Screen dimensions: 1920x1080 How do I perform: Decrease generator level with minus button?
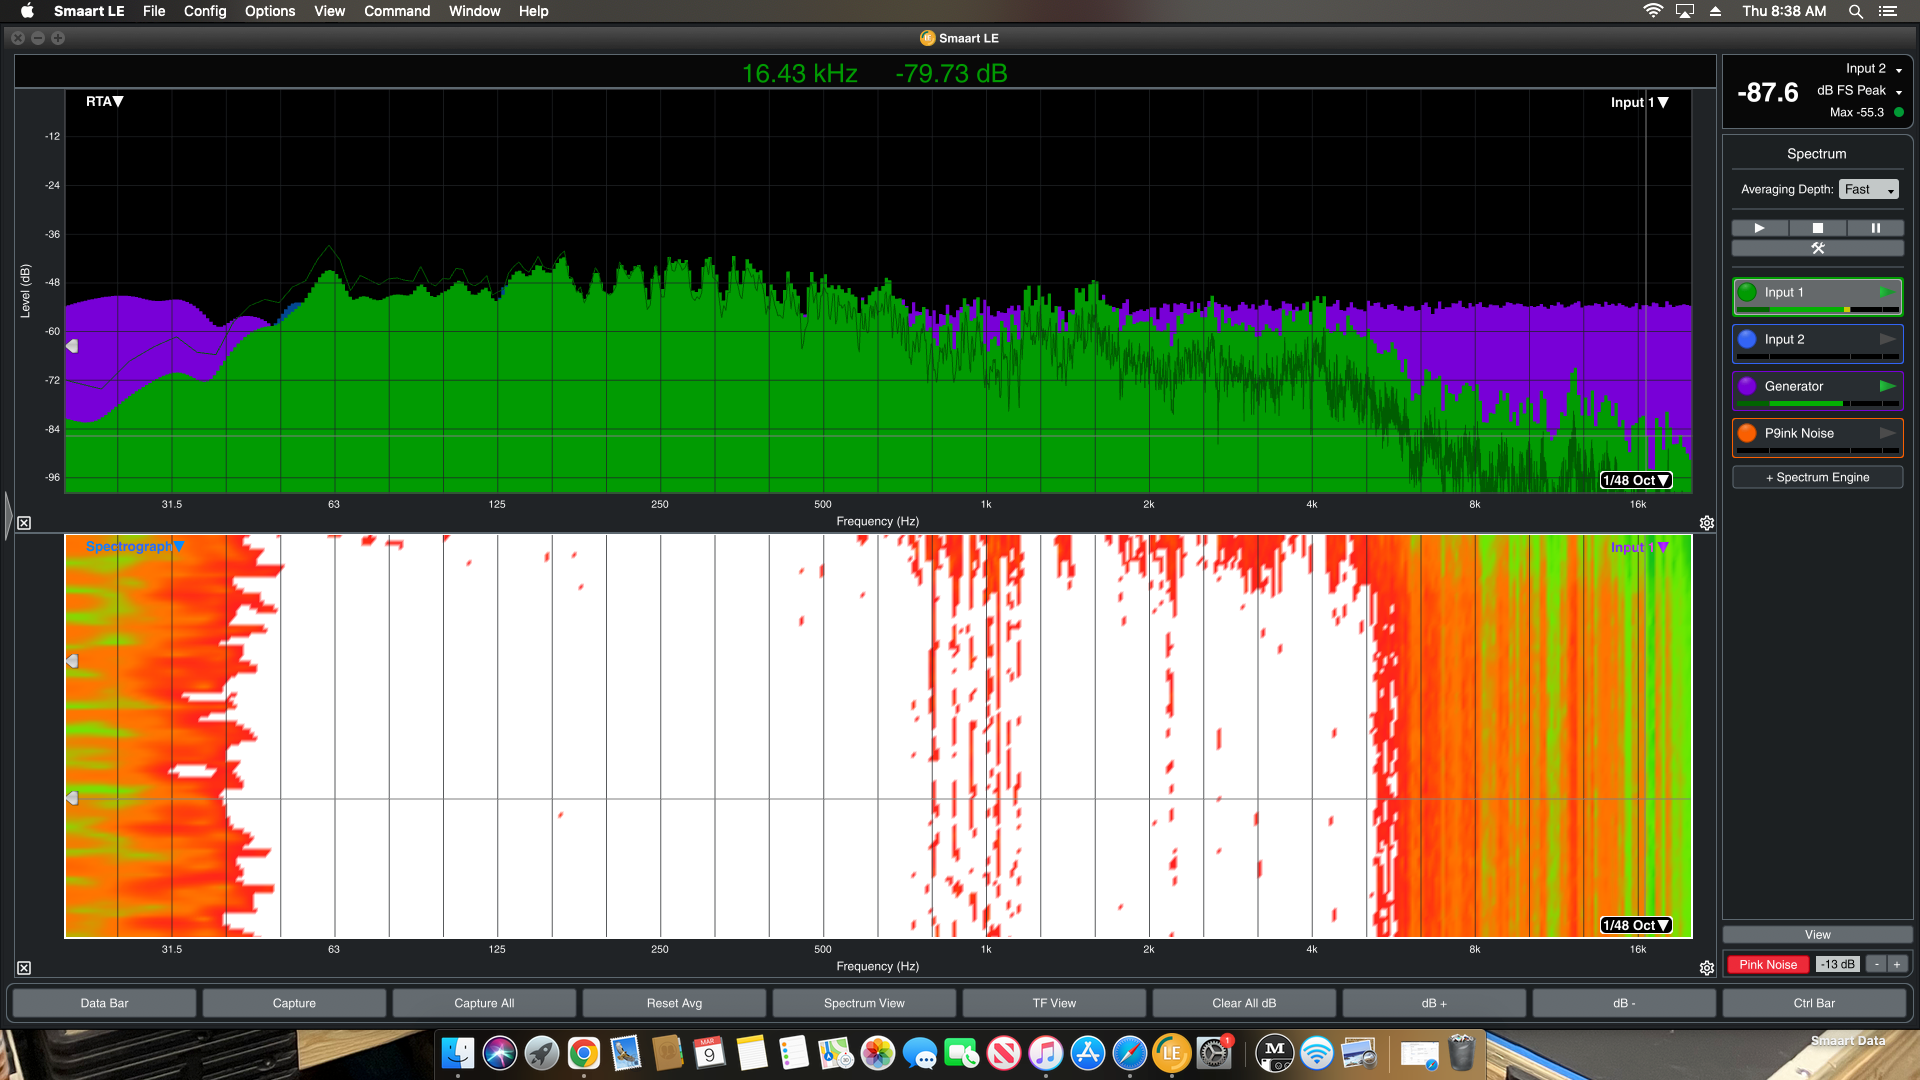tap(1877, 964)
